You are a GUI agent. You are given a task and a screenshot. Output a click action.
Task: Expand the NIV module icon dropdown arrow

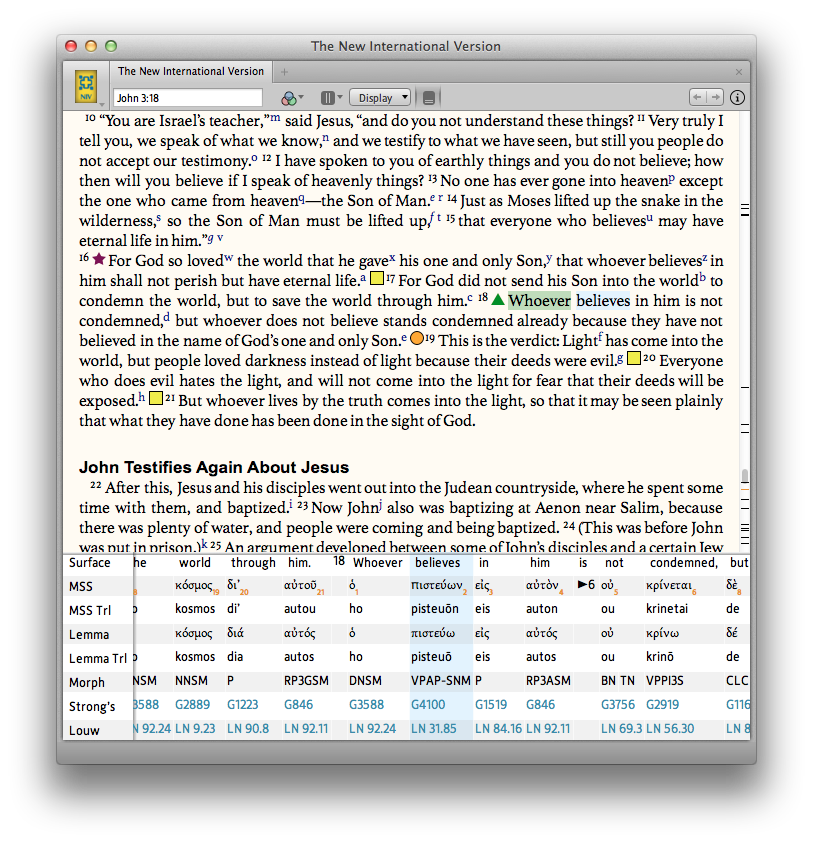click(101, 104)
